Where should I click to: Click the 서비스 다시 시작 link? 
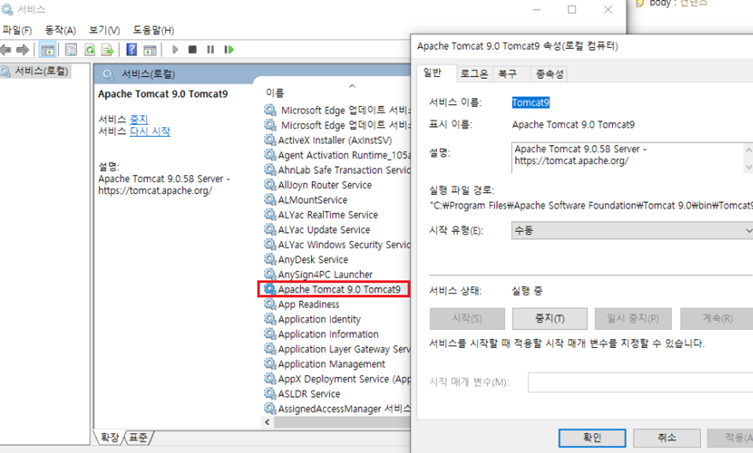[x=150, y=131]
